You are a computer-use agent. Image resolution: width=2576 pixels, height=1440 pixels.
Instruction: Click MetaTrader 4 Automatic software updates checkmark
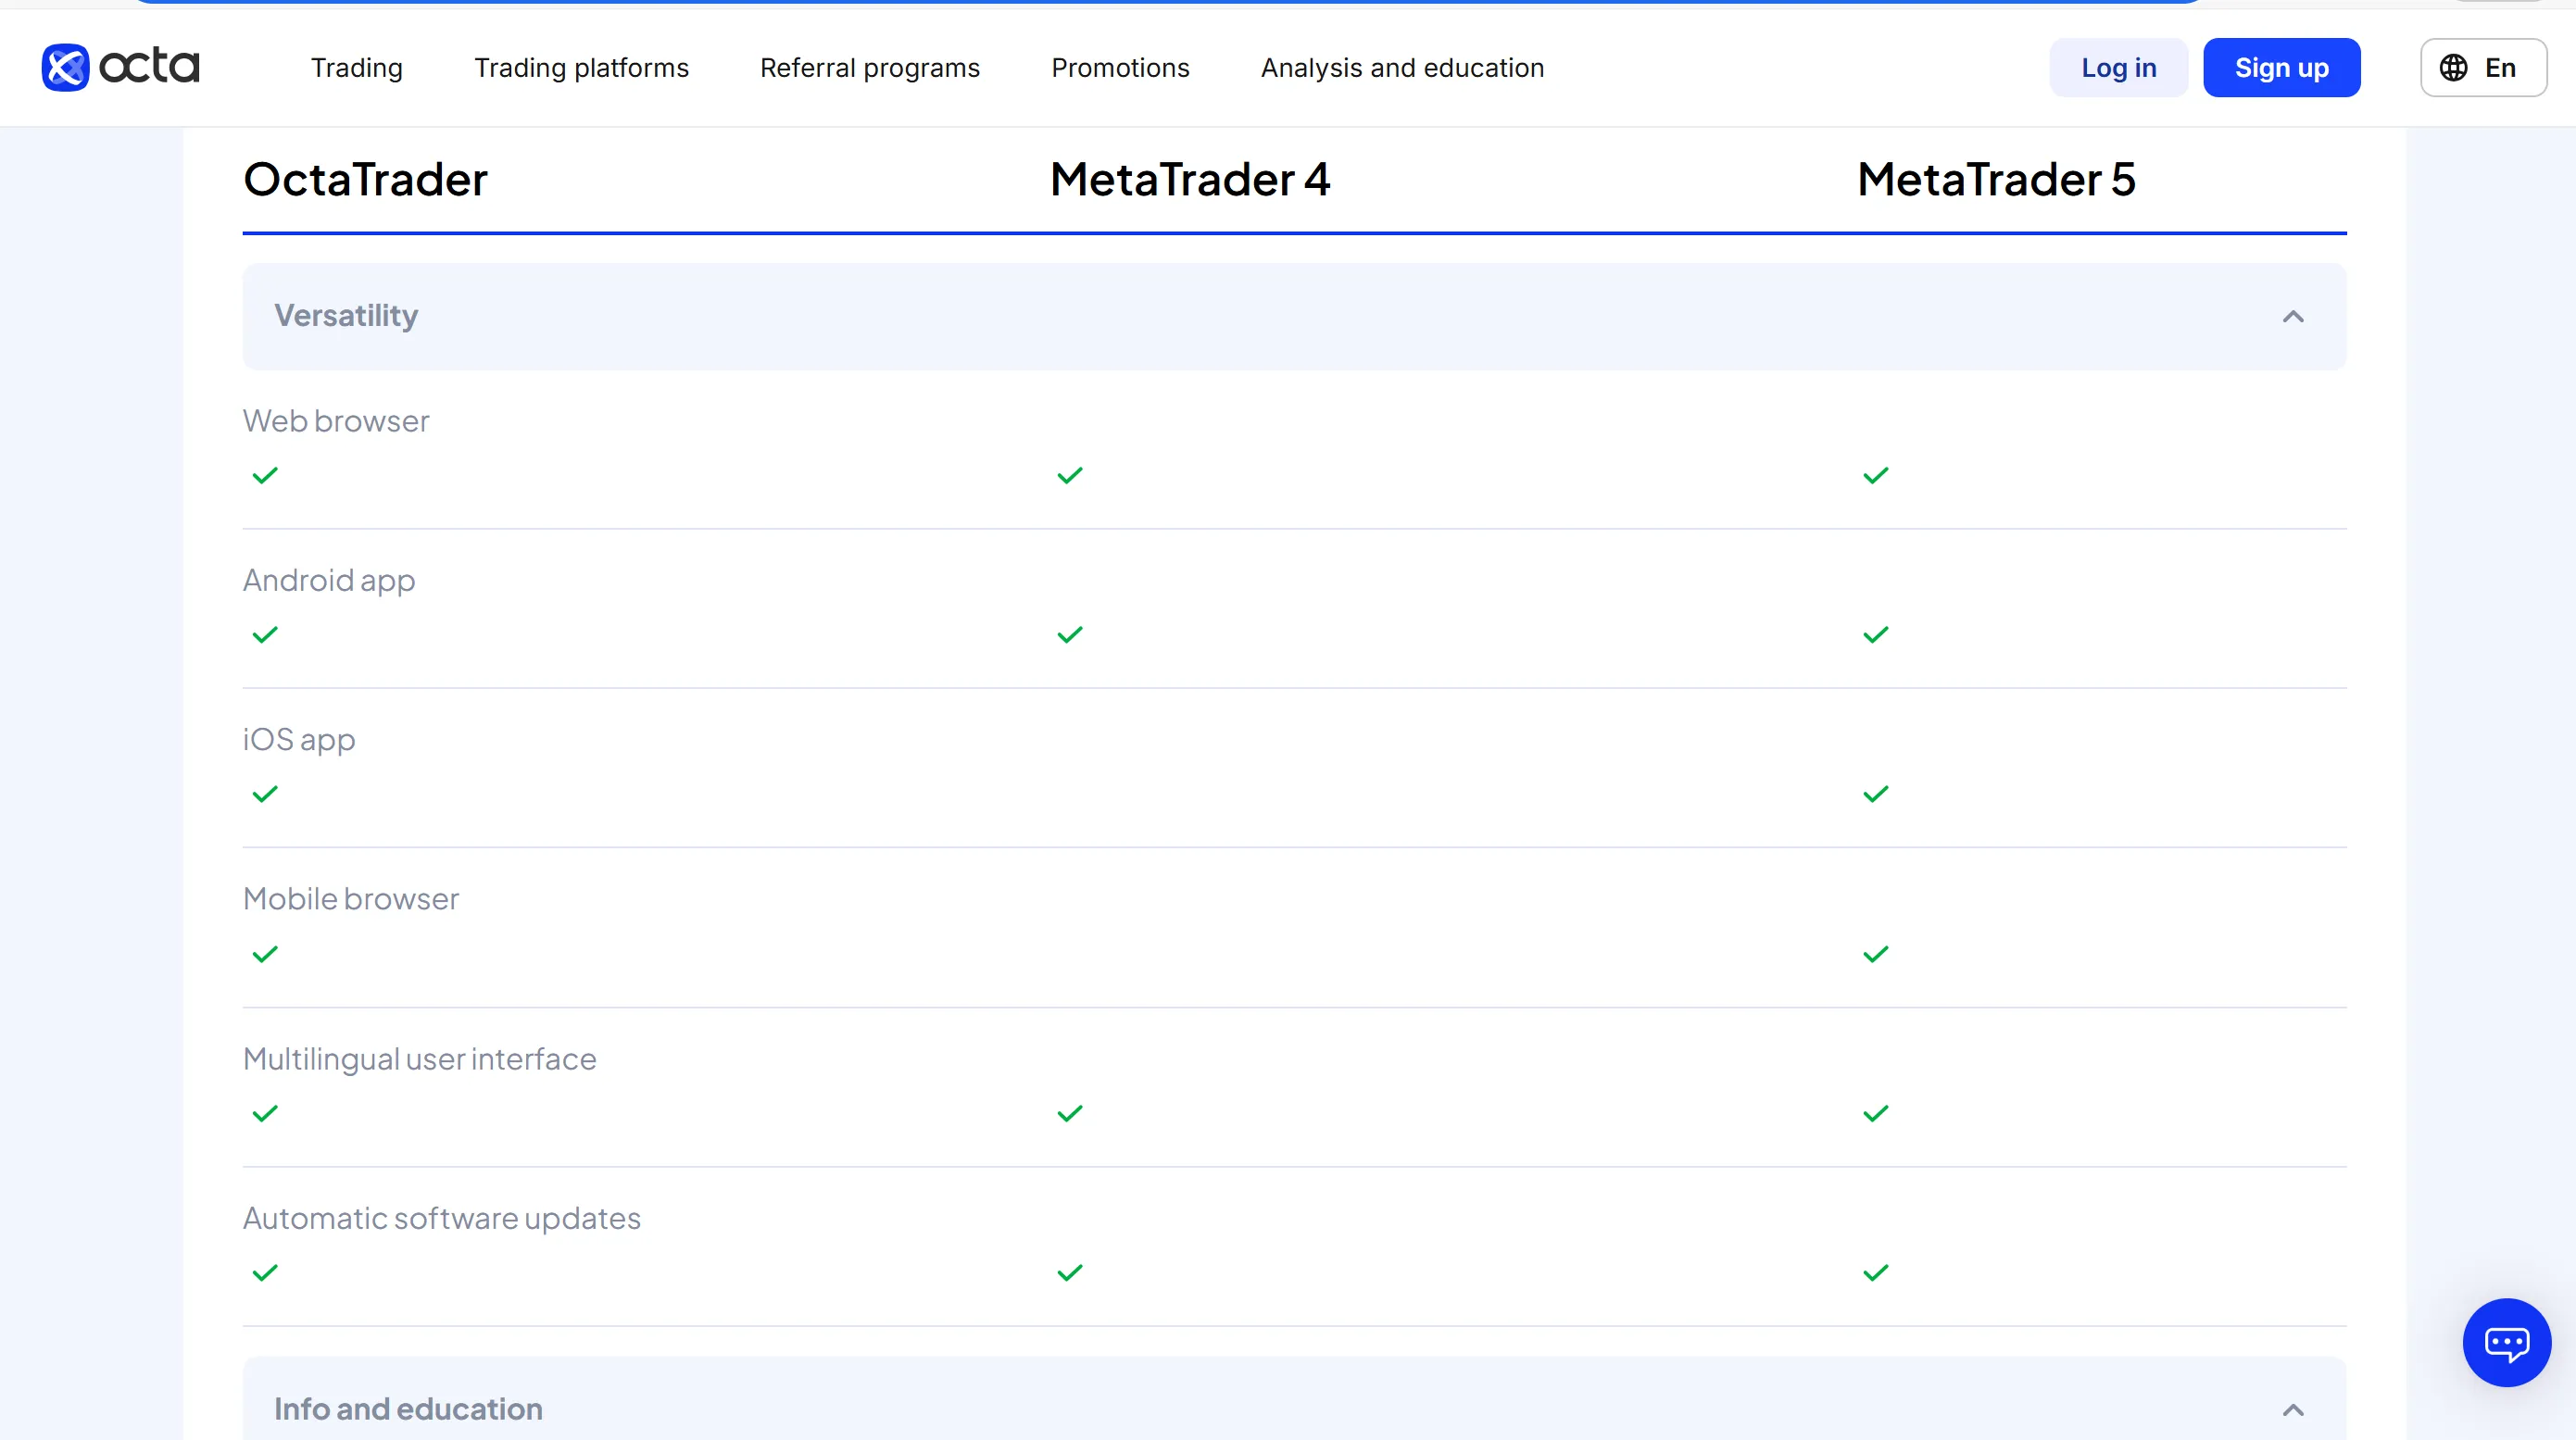(1070, 1273)
